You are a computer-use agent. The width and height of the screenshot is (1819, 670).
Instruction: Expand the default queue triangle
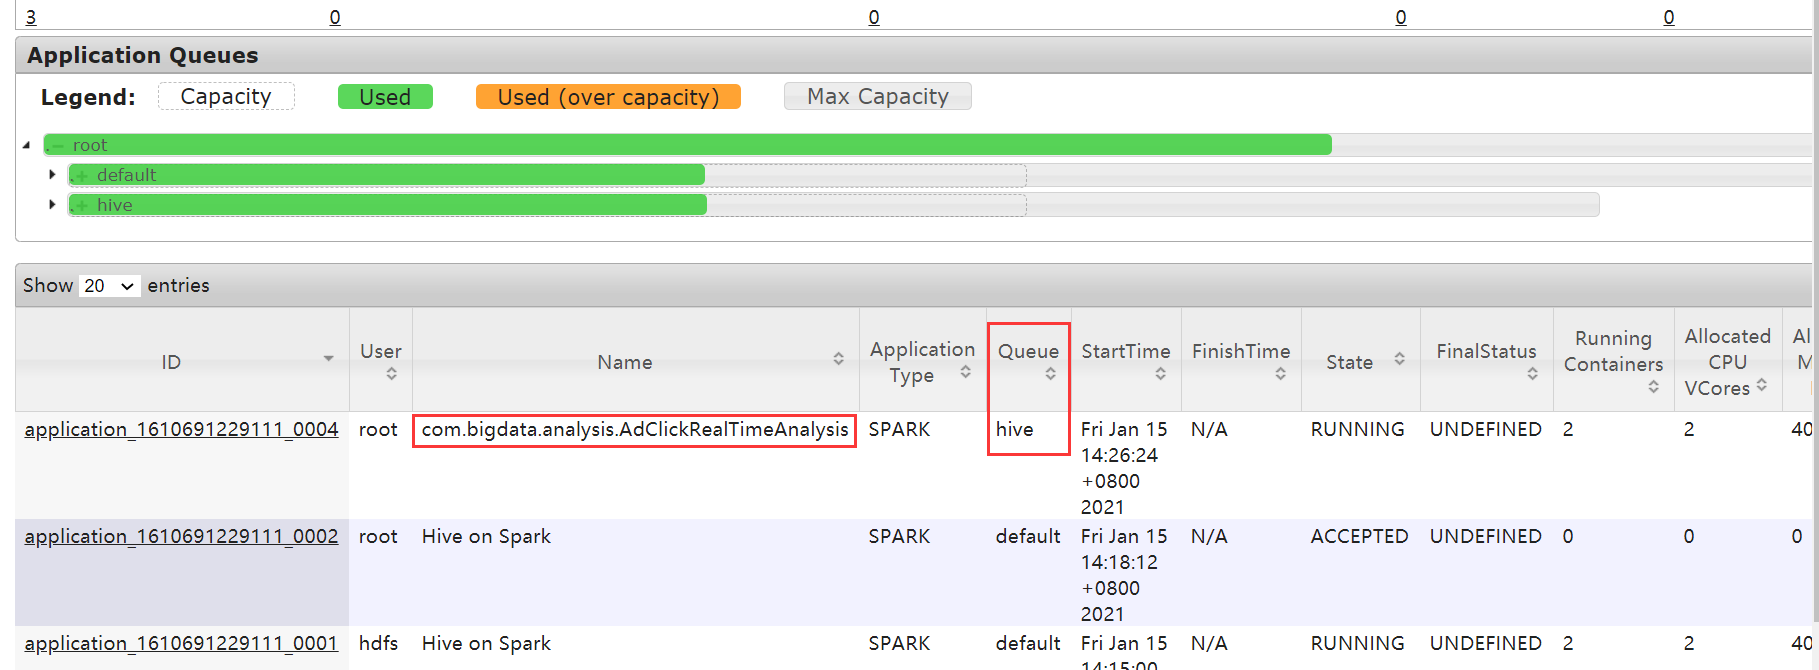coord(52,174)
